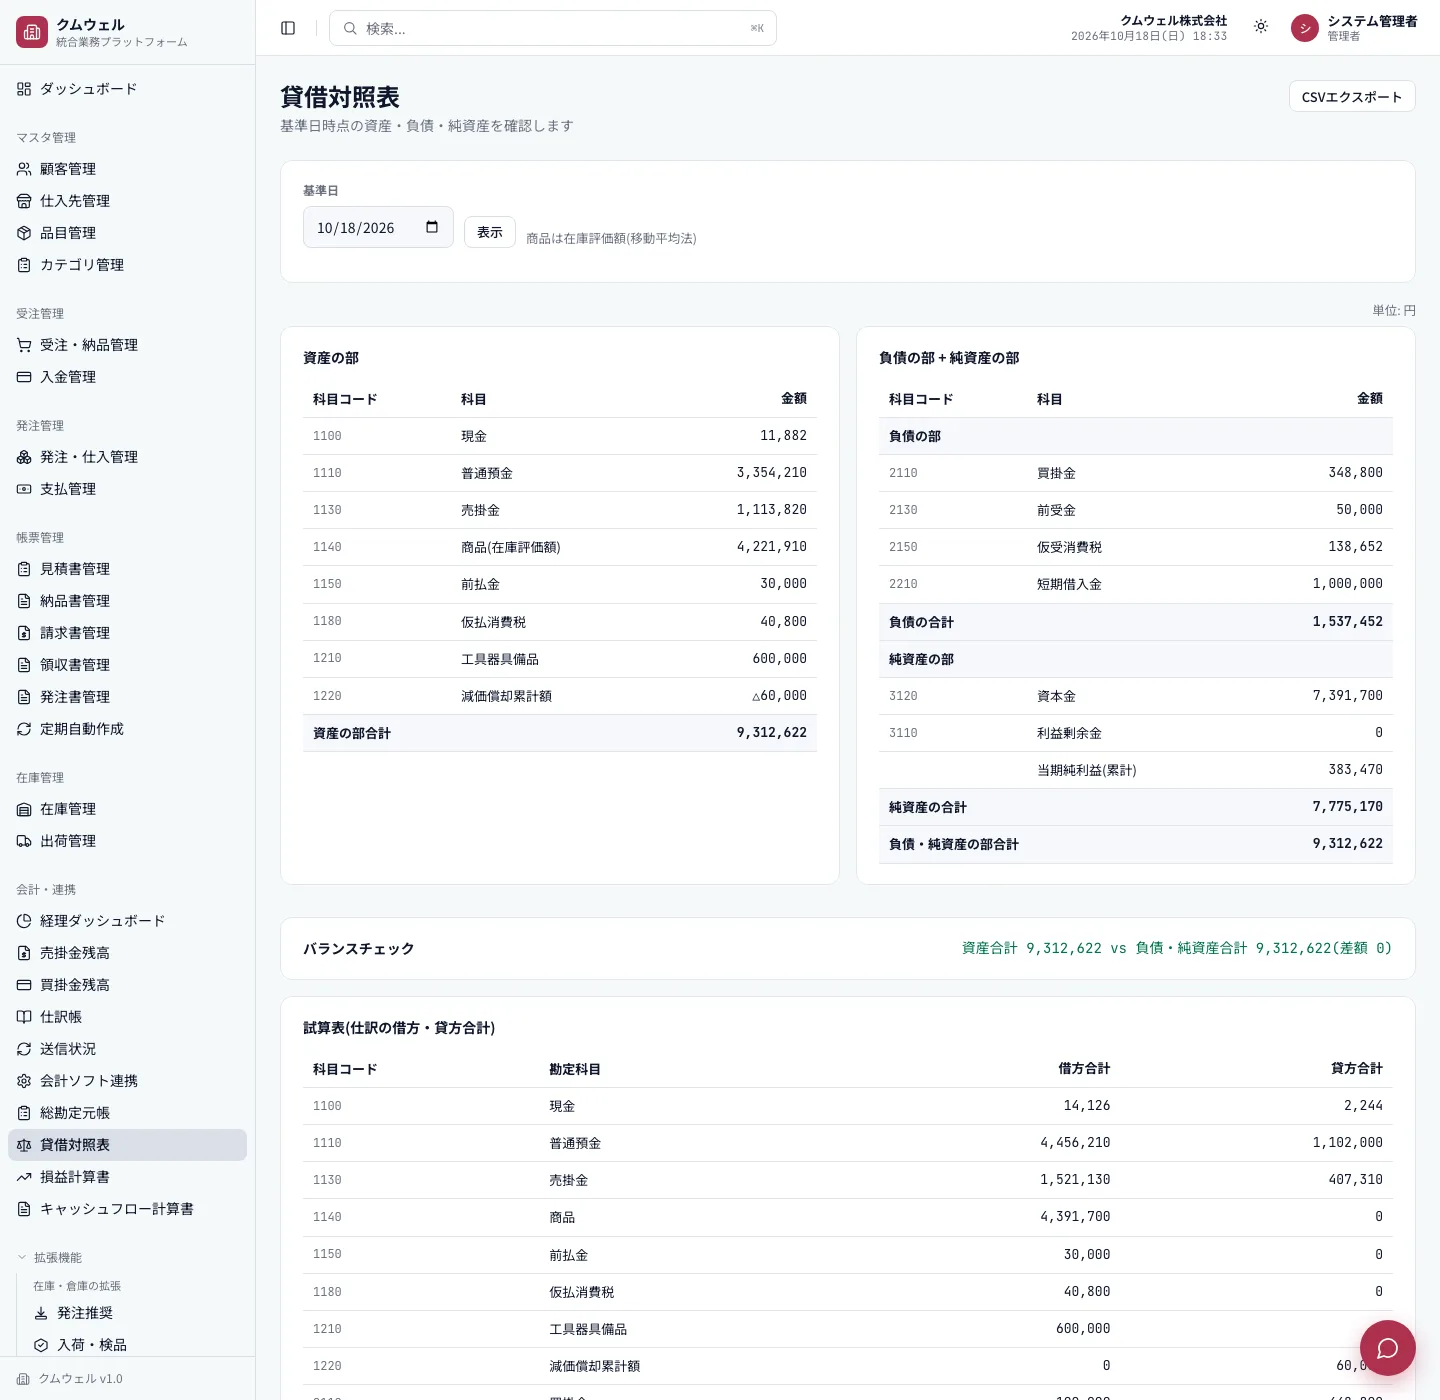
Task: Switch theme with the sun icon
Action: pos(1261,27)
